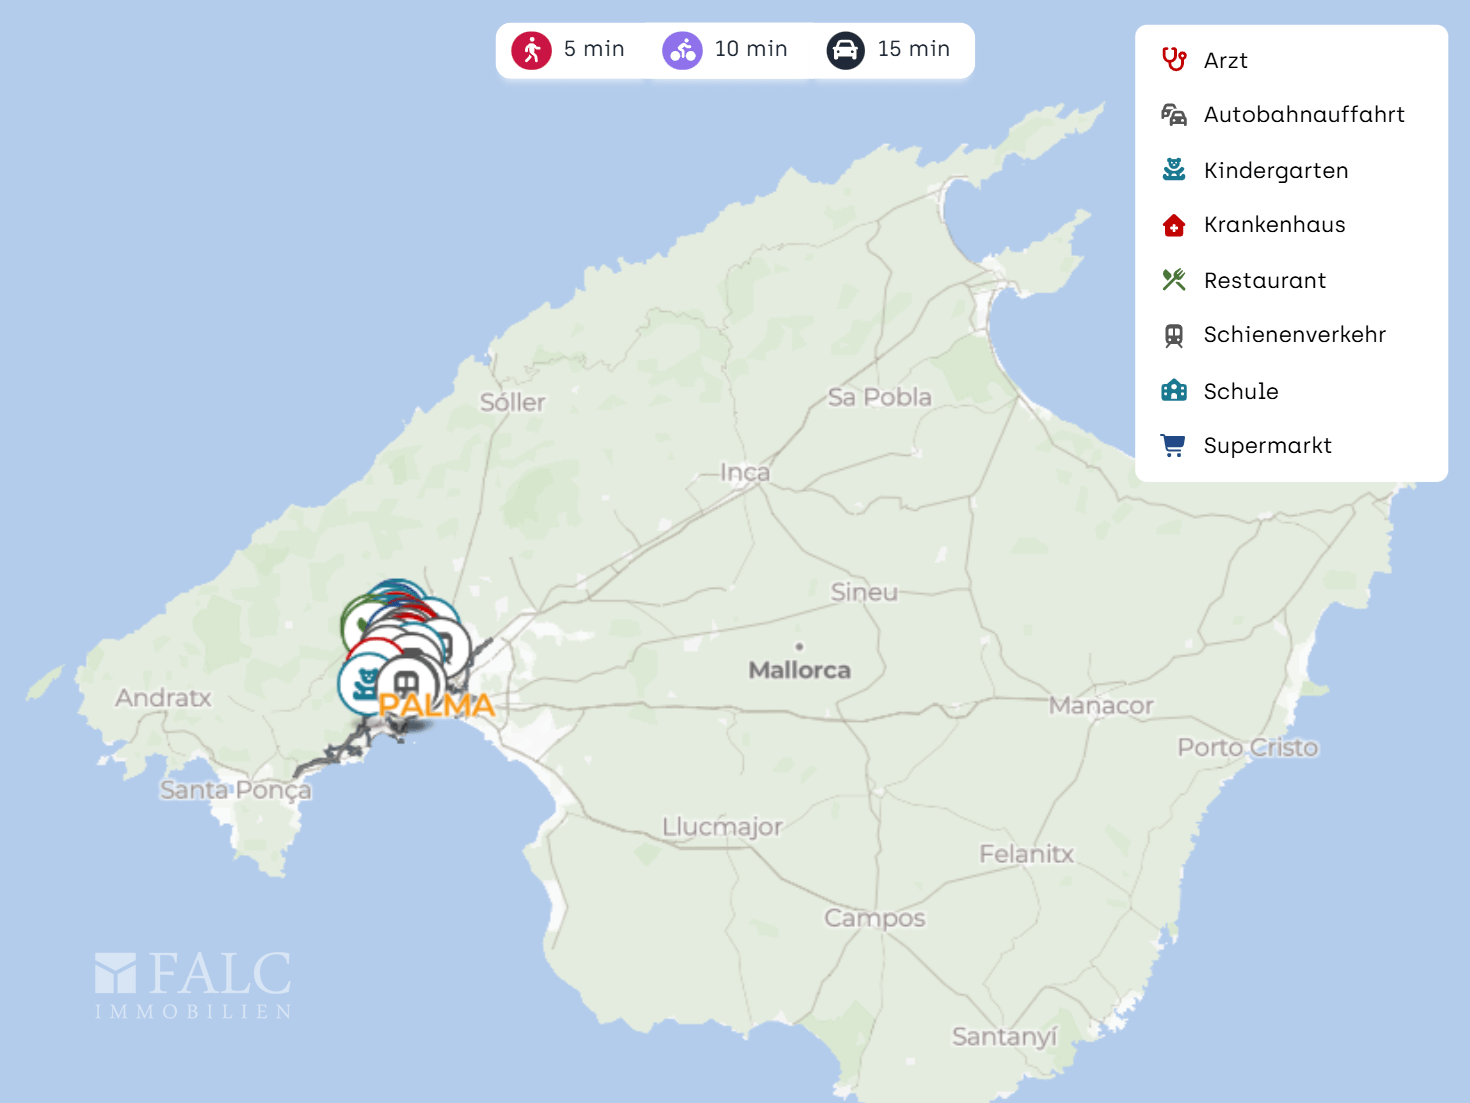Click the Schule legend text
The image size is (1470, 1103).
coord(1240,392)
